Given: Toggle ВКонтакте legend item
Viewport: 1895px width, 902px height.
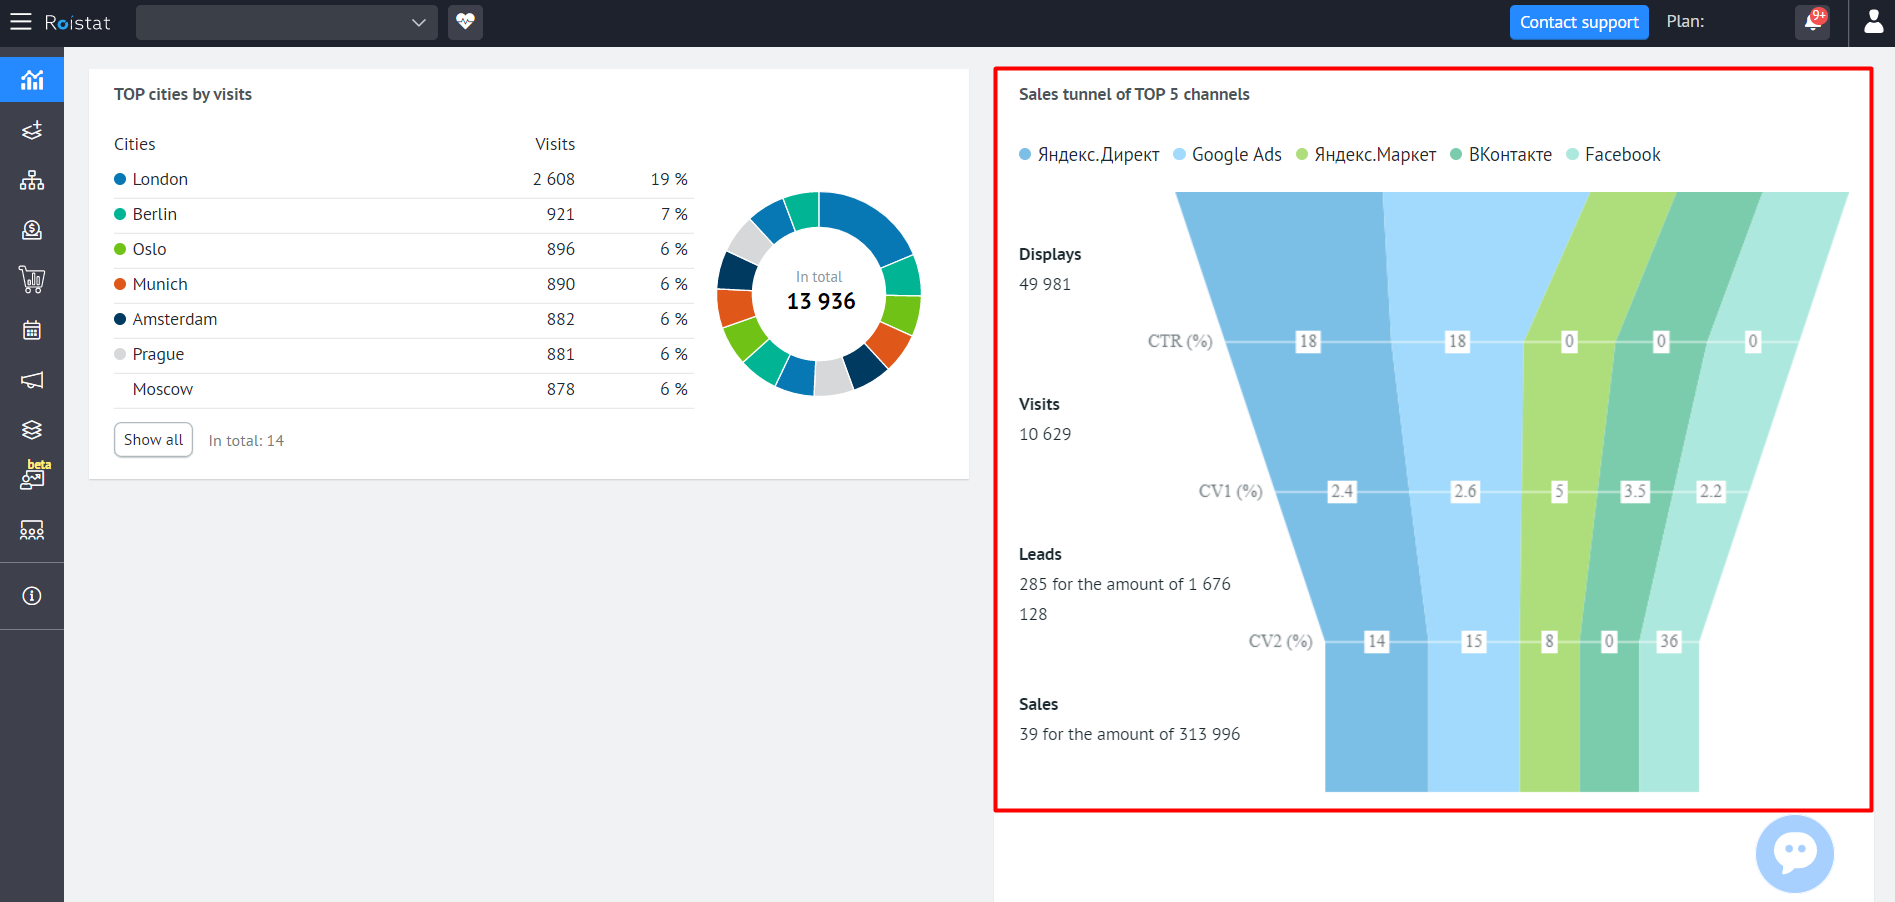Looking at the screenshot, I should click(1501, 154).
